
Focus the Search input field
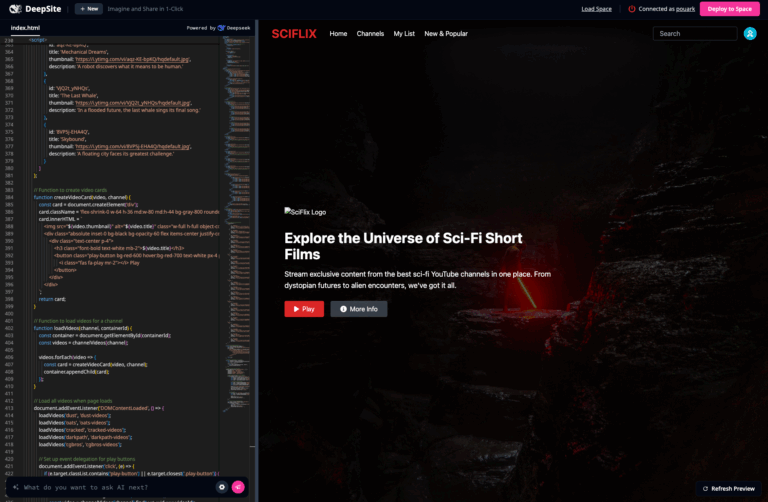pyautogui.click(x=695, y=33)
